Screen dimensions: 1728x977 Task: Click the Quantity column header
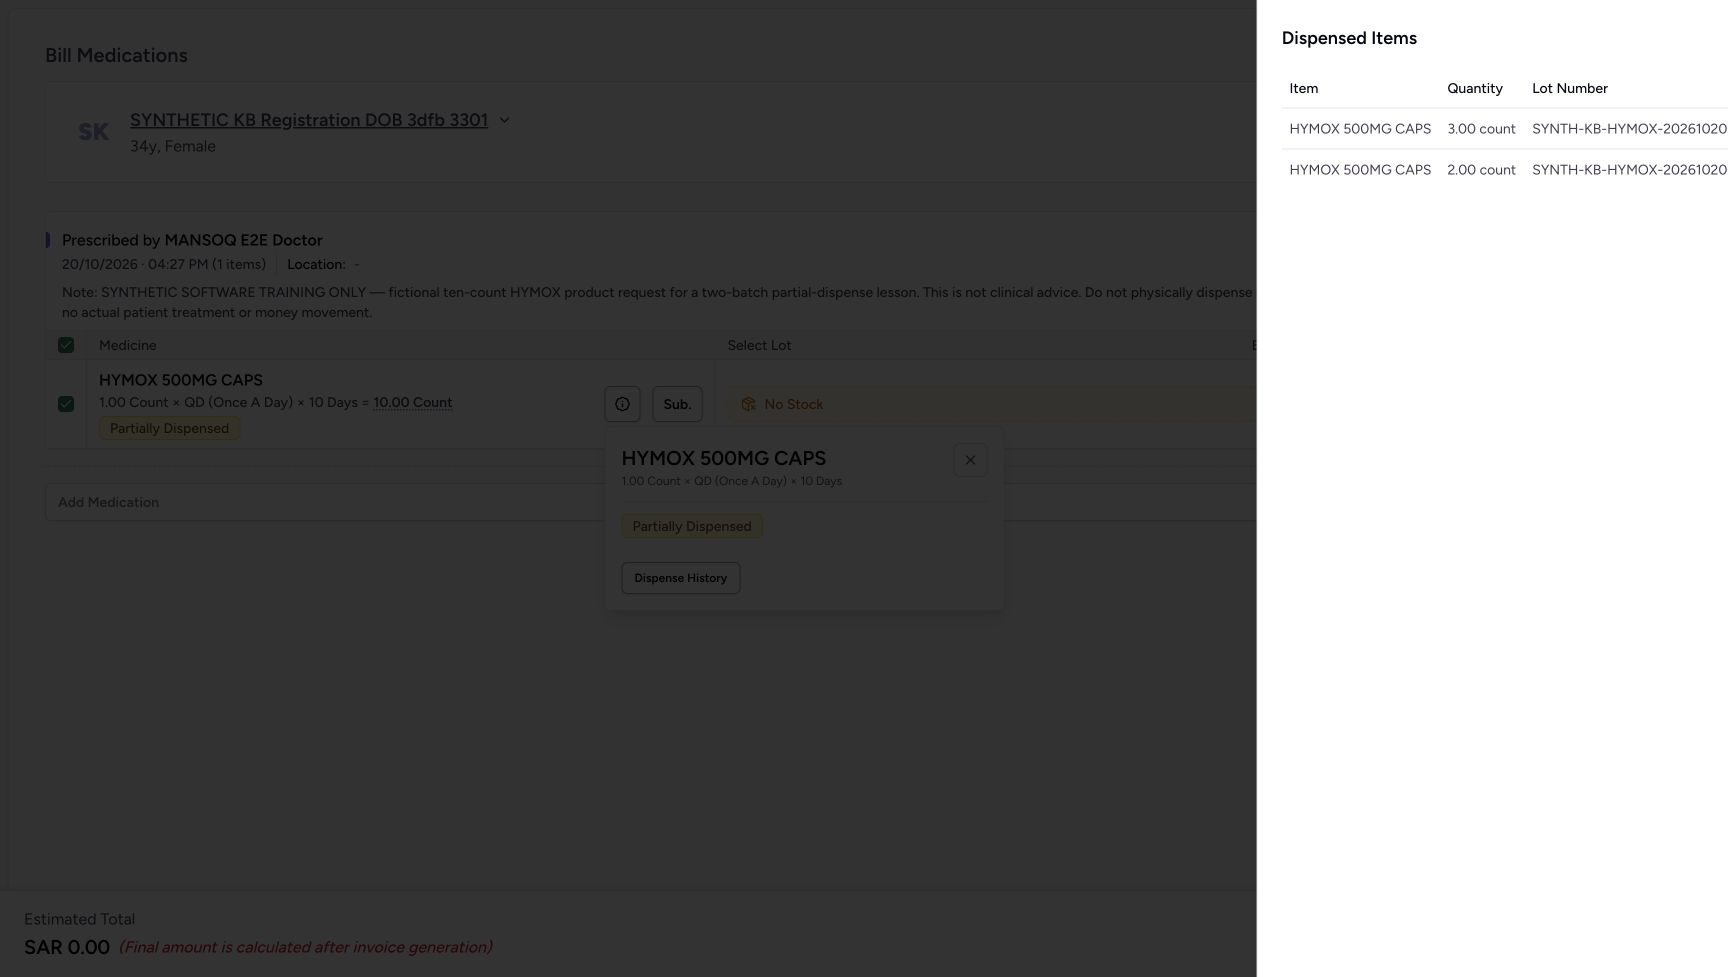[1475, 88]
